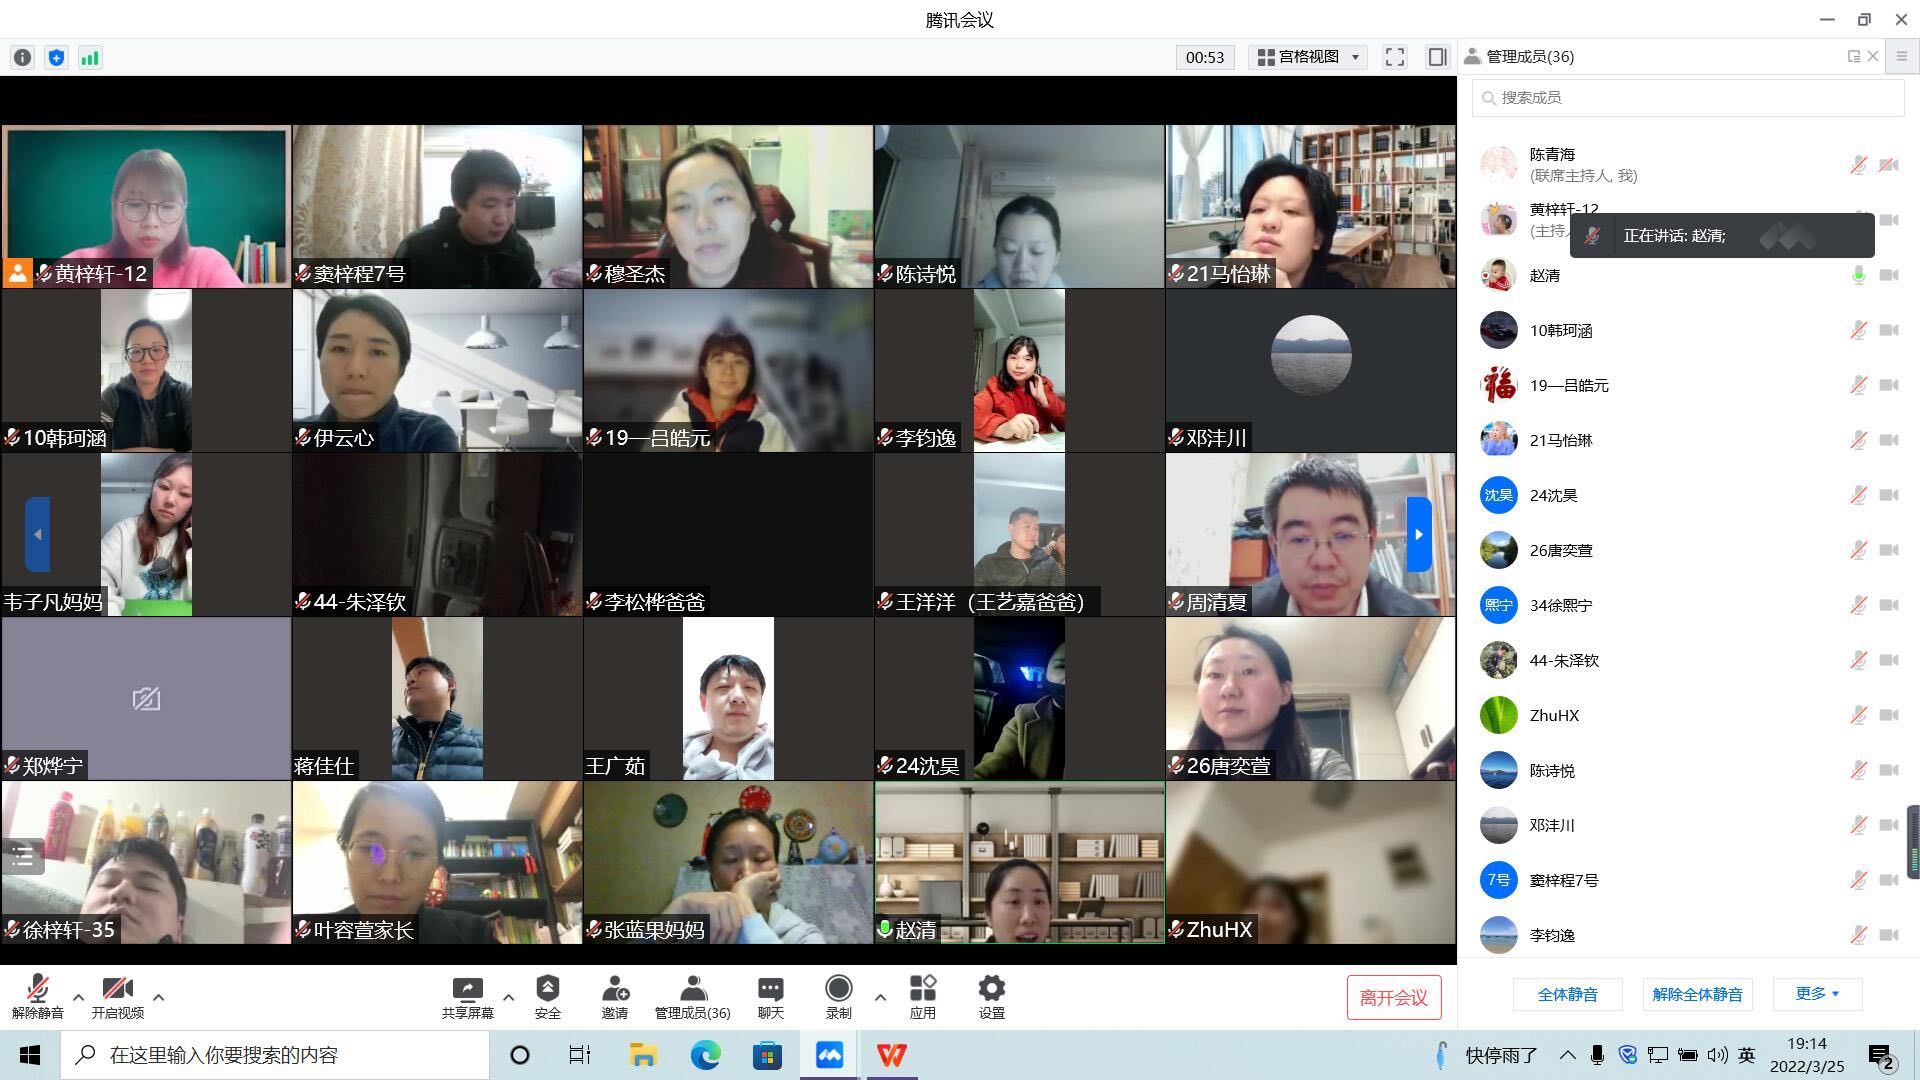Viewport: 1920px width, 1080px height.
Task: Click 解除全体静音 unmute all button
Action: click(1697, 994)
